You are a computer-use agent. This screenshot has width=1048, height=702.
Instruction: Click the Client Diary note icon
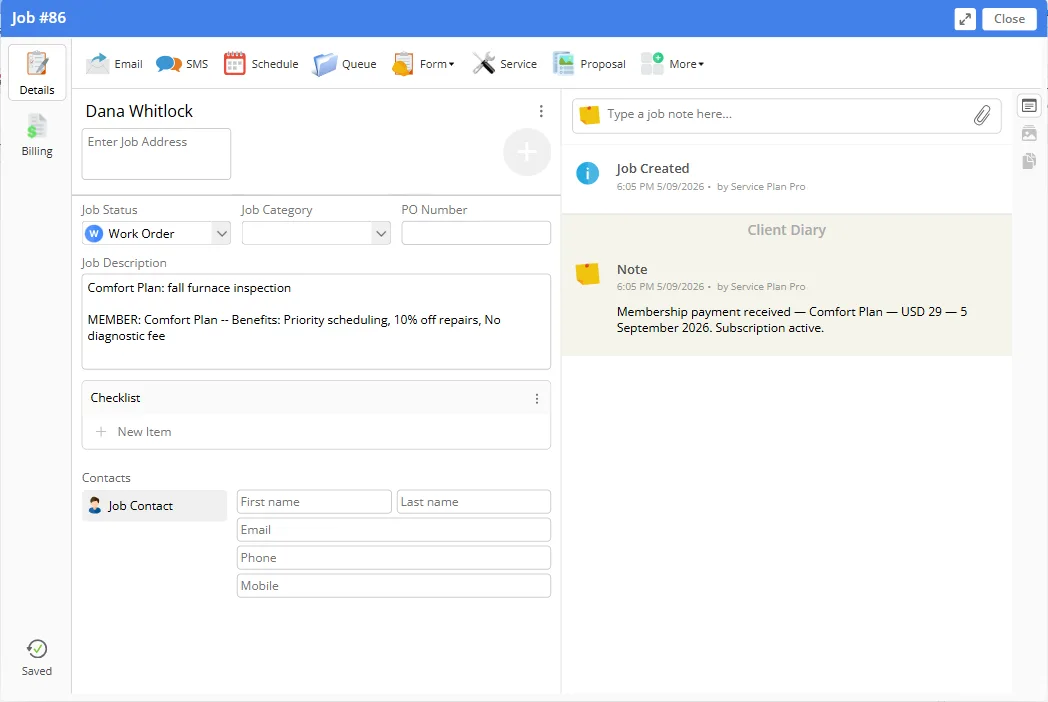click(x=587, y=273)
